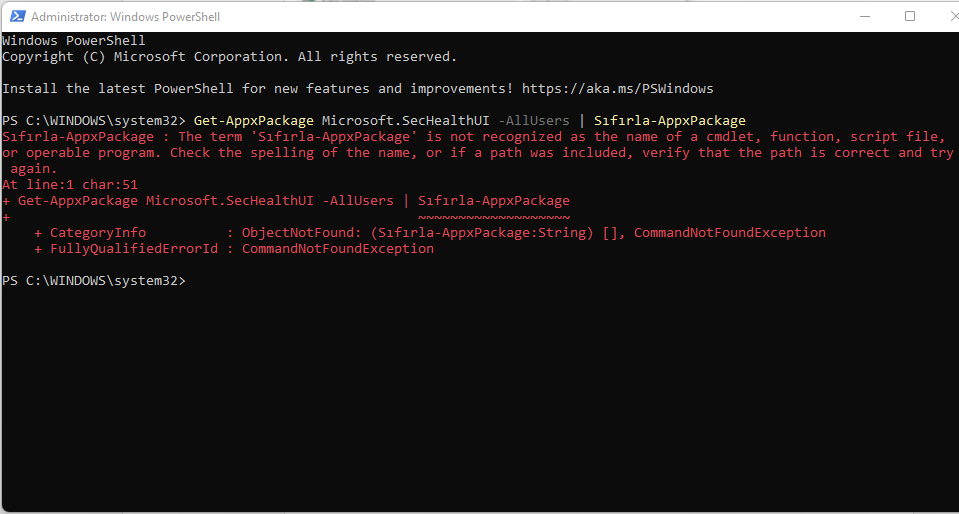Image resolution: width=959 pixels, height=514 pixels.
Task: Click the '-AllUsers' parameter in the command line
Action: (x=533, y=121)
